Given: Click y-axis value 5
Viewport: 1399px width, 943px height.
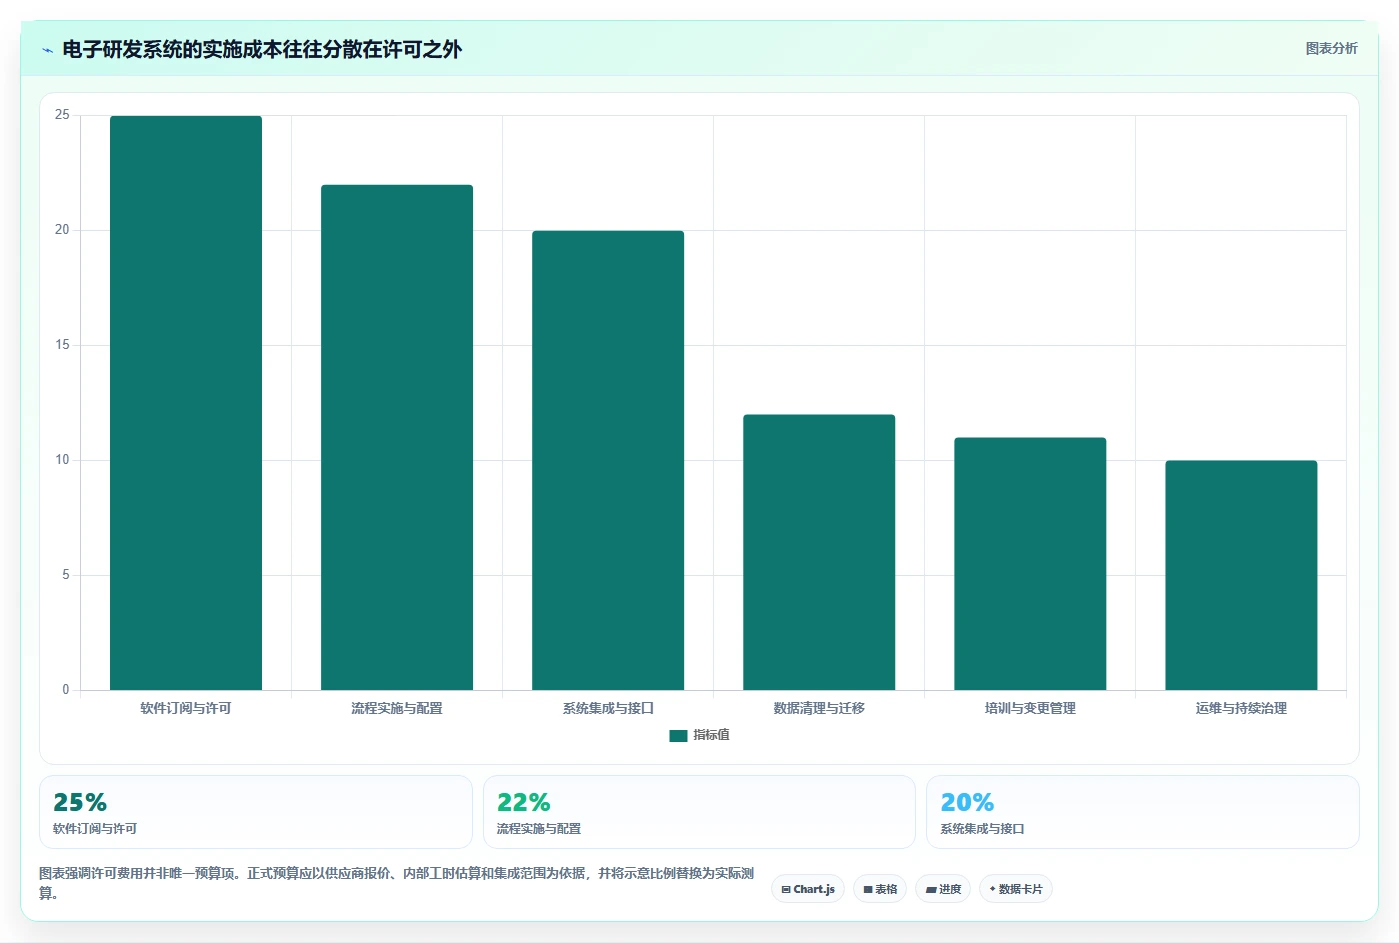Looking at the screenshot, I should point(66,575).
